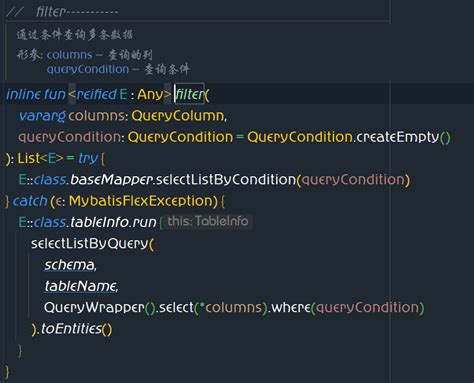Click the selectListByCondition method call
Viewport: 474px width, 383px height.
pos(226,180)
